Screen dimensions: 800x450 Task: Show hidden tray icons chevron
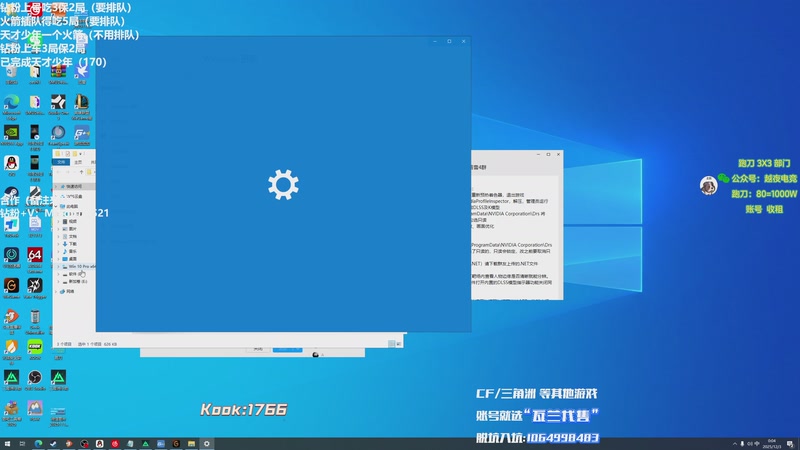point(735,444)
